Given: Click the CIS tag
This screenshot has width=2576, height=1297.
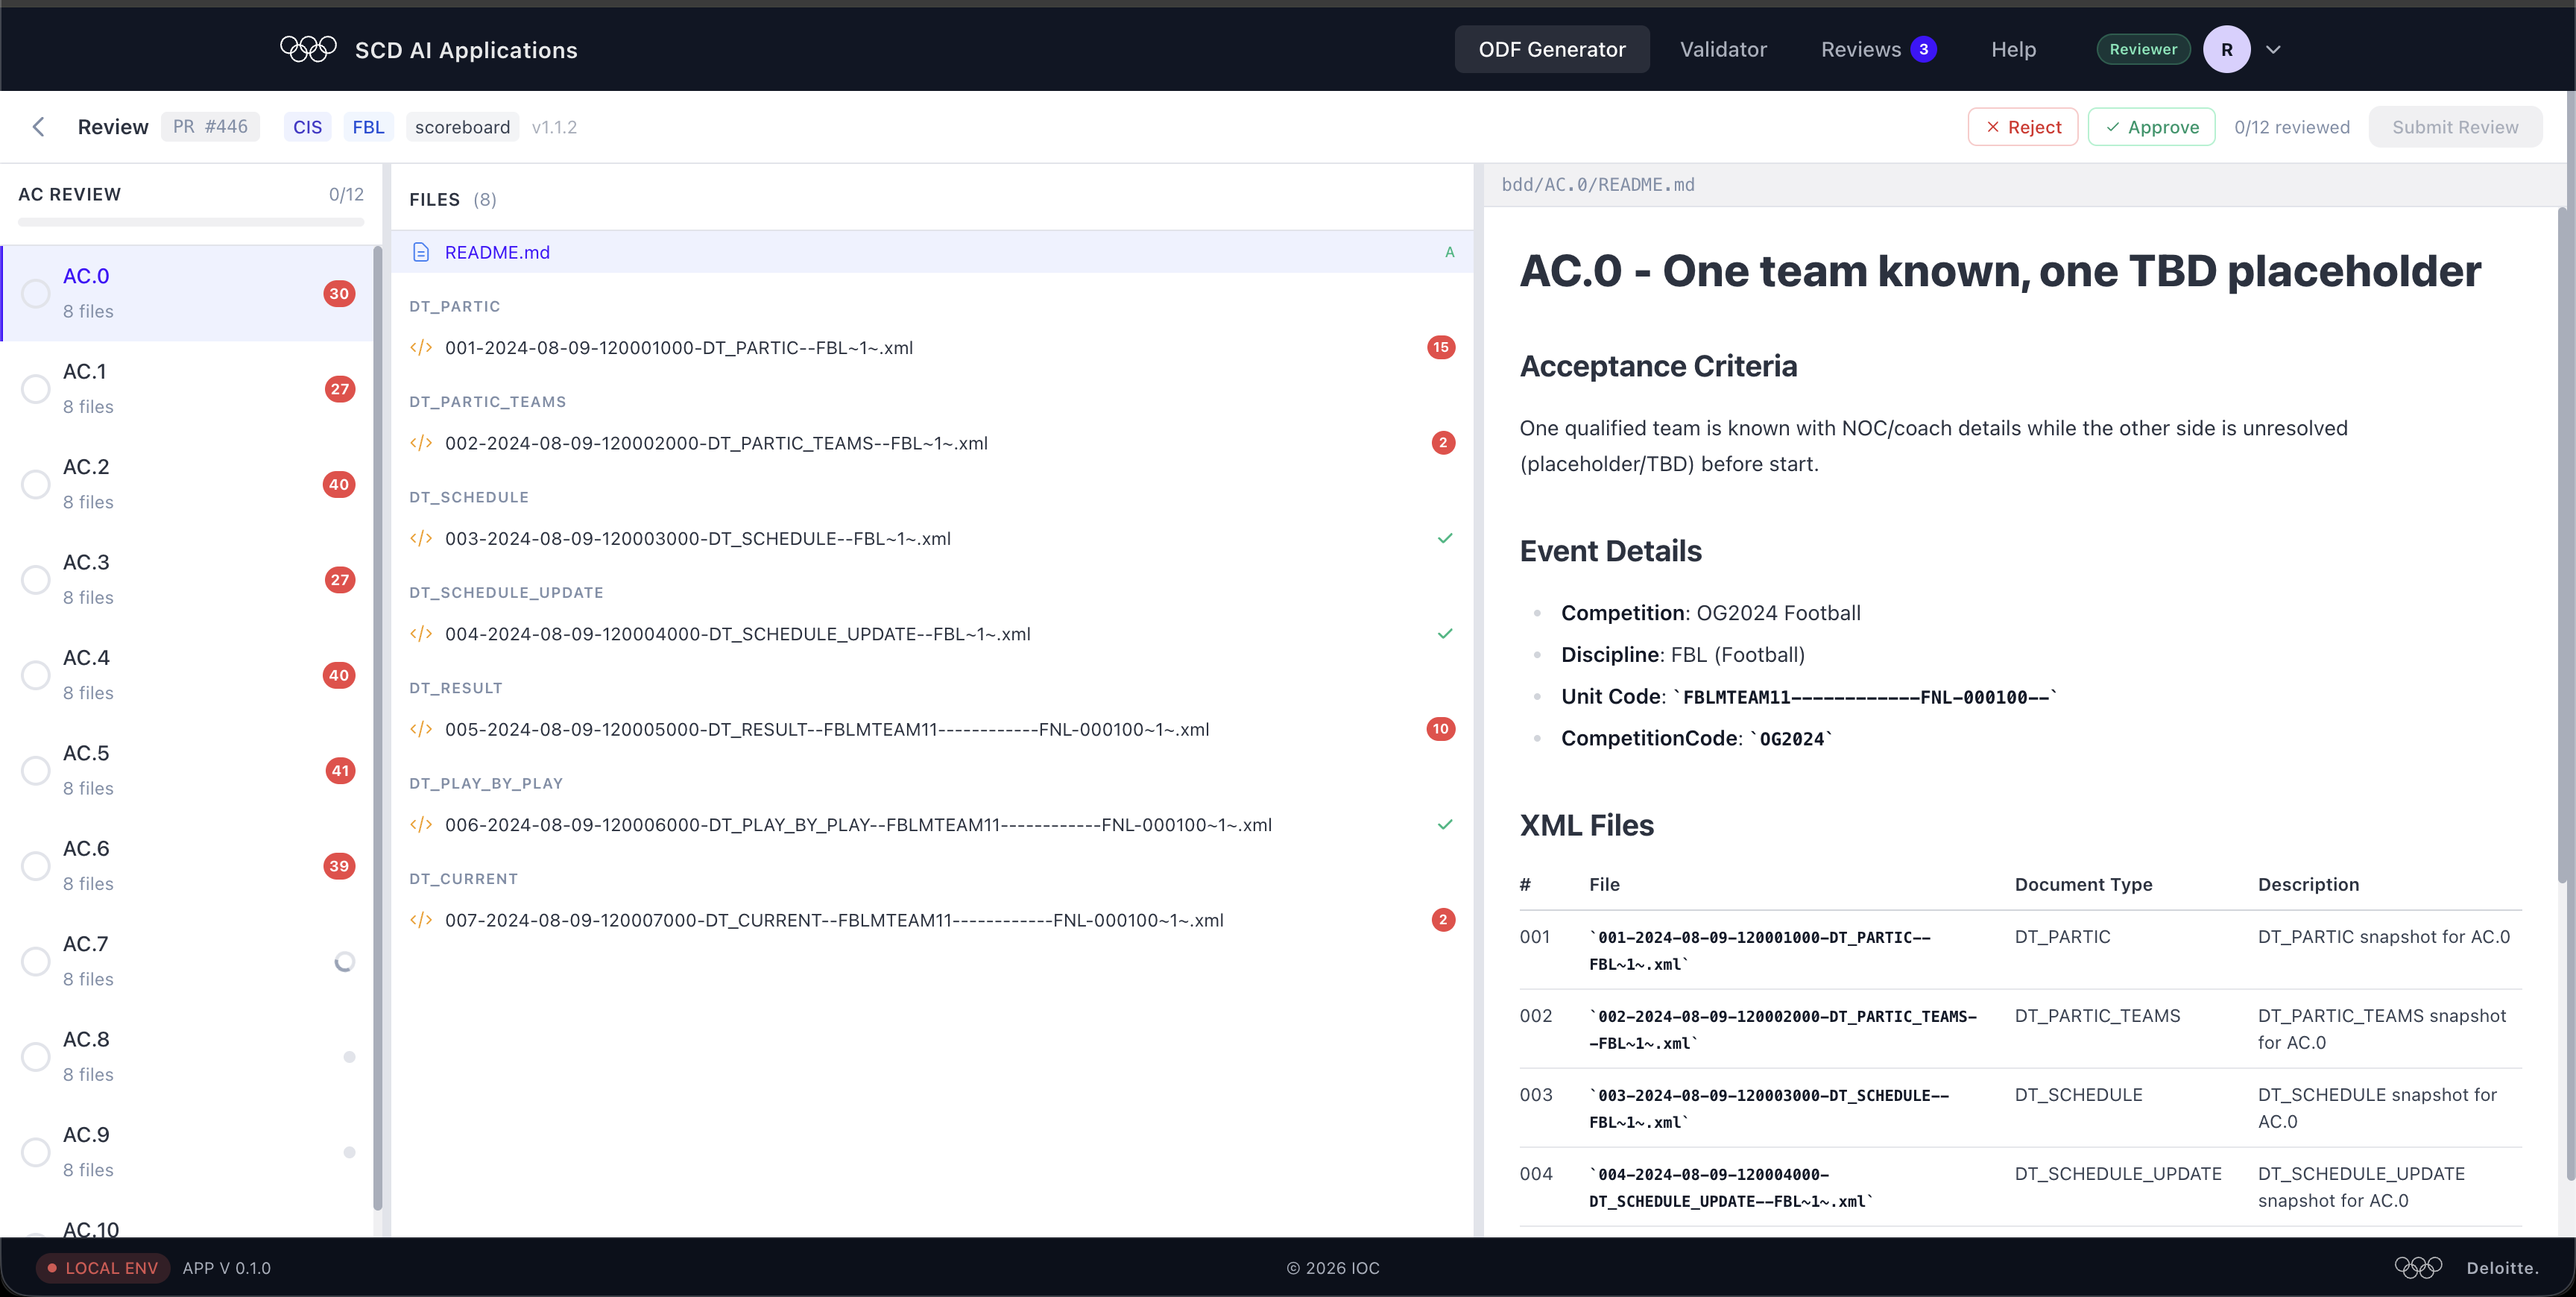Looking at the screenshot, I should pyautogui.click(x=307, y=127).
